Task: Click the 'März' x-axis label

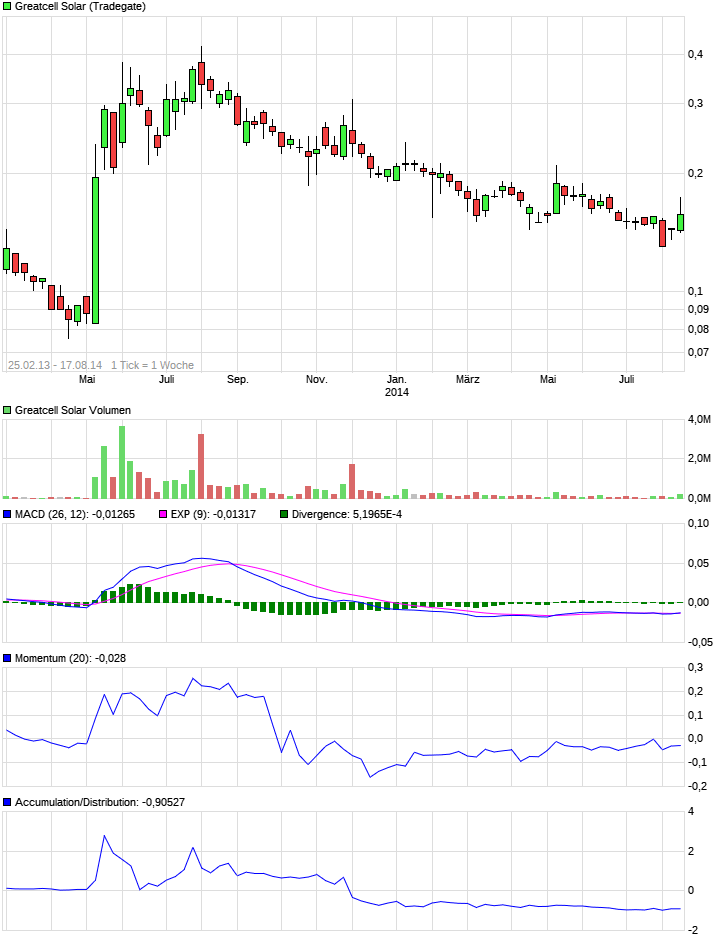Action: (468, 379)
